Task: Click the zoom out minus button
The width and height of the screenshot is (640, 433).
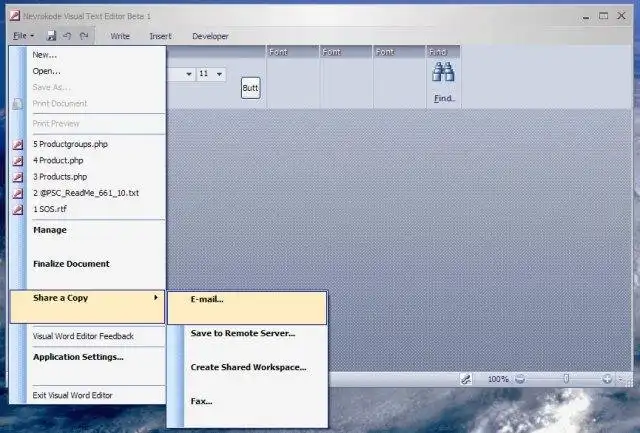Action: (x=520, y=379)
